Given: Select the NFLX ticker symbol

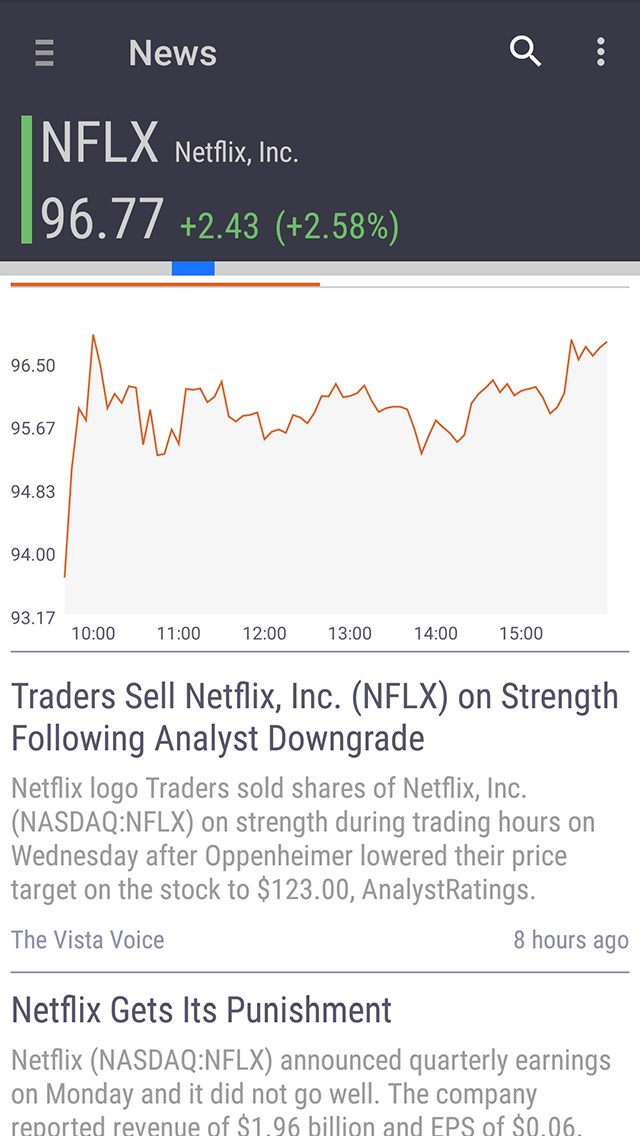Looking at the screenshot, I should (x=100, y=143).
